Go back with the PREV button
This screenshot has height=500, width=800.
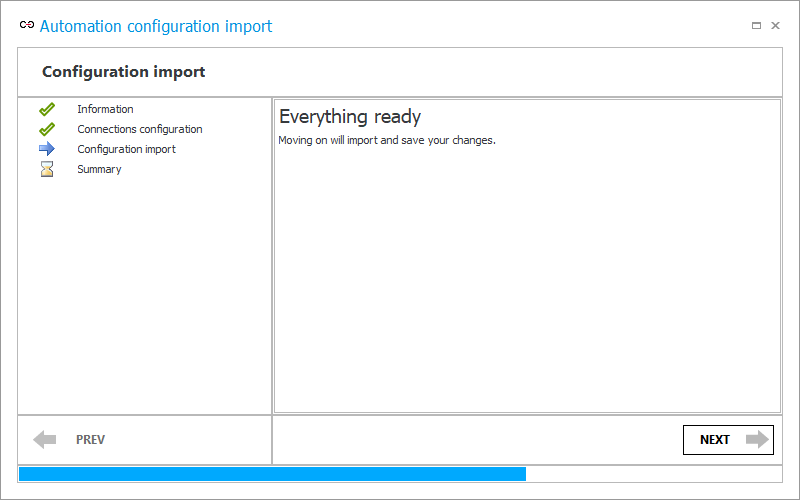[69, 439]
